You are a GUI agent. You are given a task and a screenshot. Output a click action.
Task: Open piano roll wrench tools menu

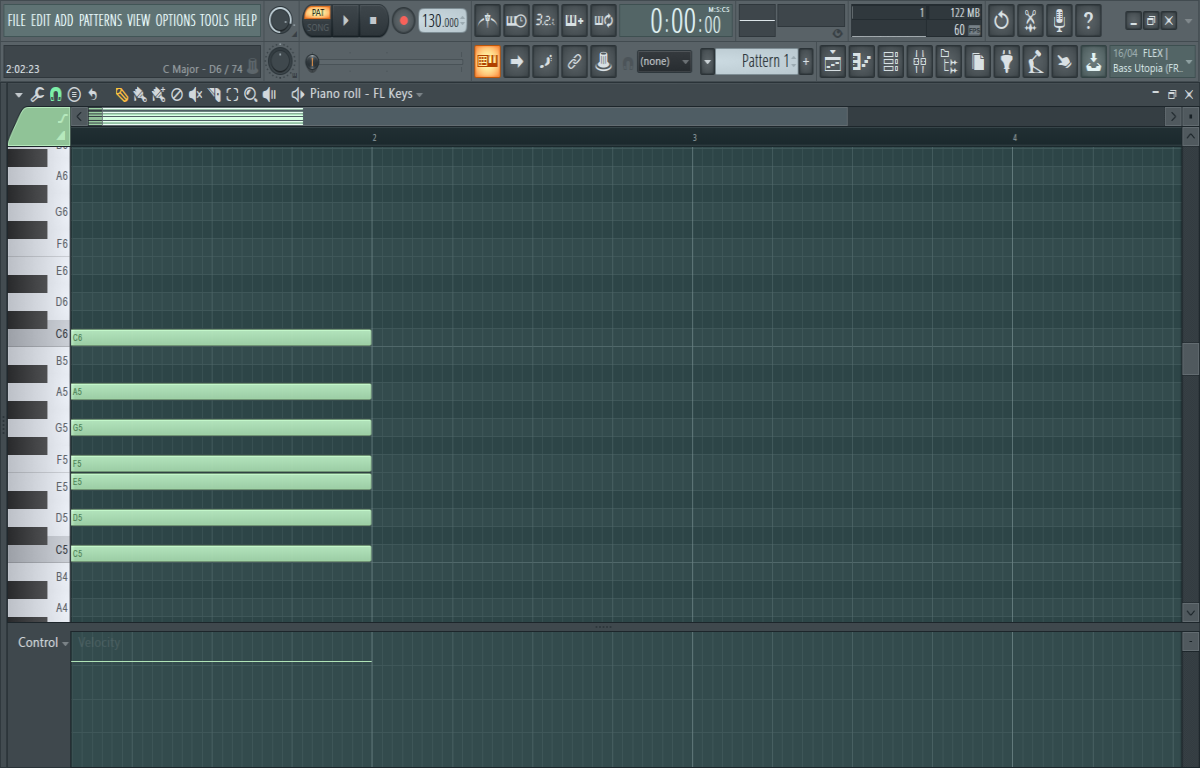[x=37, y=94]
